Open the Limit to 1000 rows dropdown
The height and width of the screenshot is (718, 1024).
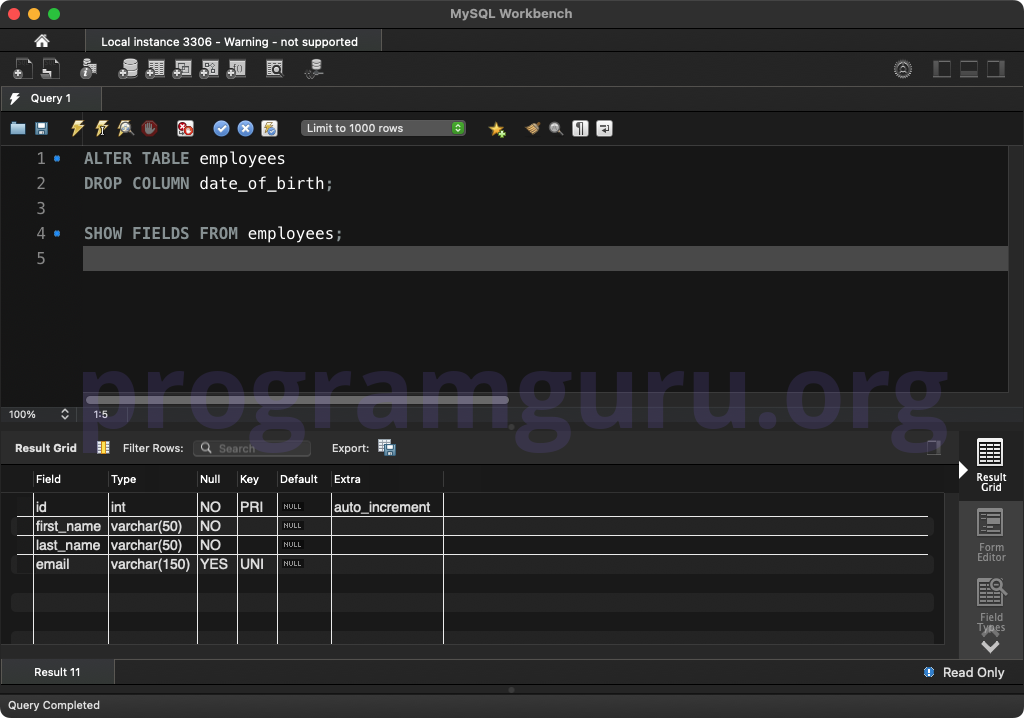383,128
